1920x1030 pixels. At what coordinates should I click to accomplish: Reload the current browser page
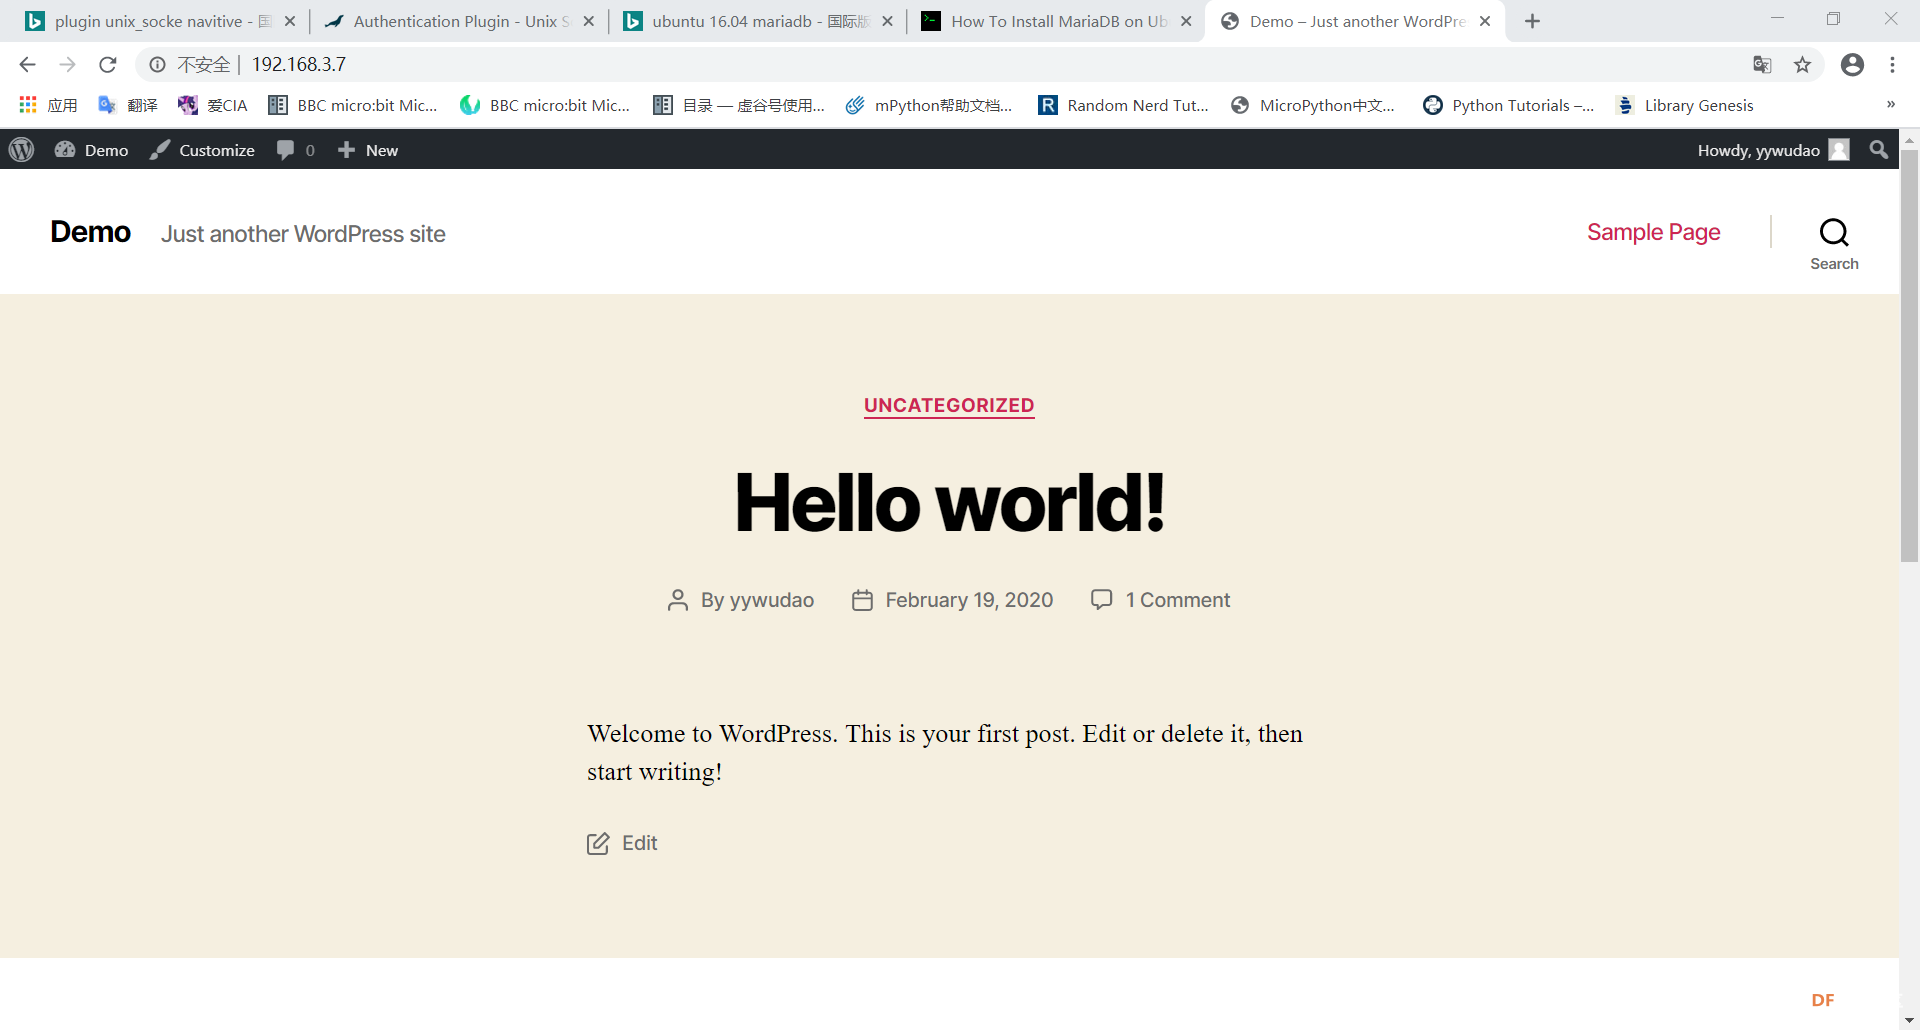tap(108, 65)
